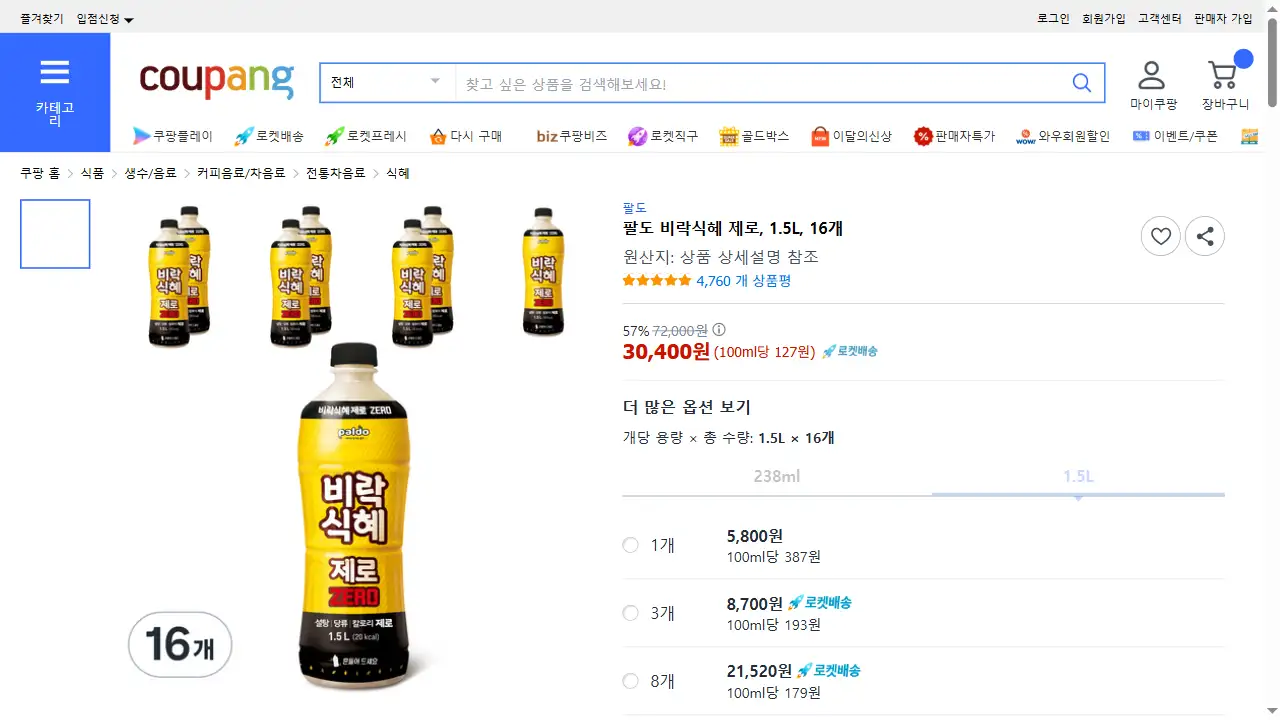Click the page vertical scrollbar
The height and width of the screenshot is (720, 1280).
(x=1272, y=60)
